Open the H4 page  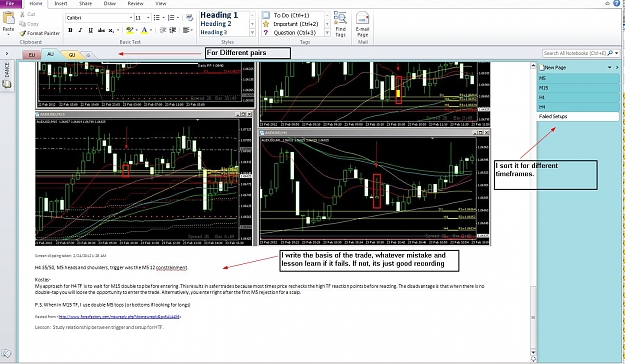click(x=578, y=107)
